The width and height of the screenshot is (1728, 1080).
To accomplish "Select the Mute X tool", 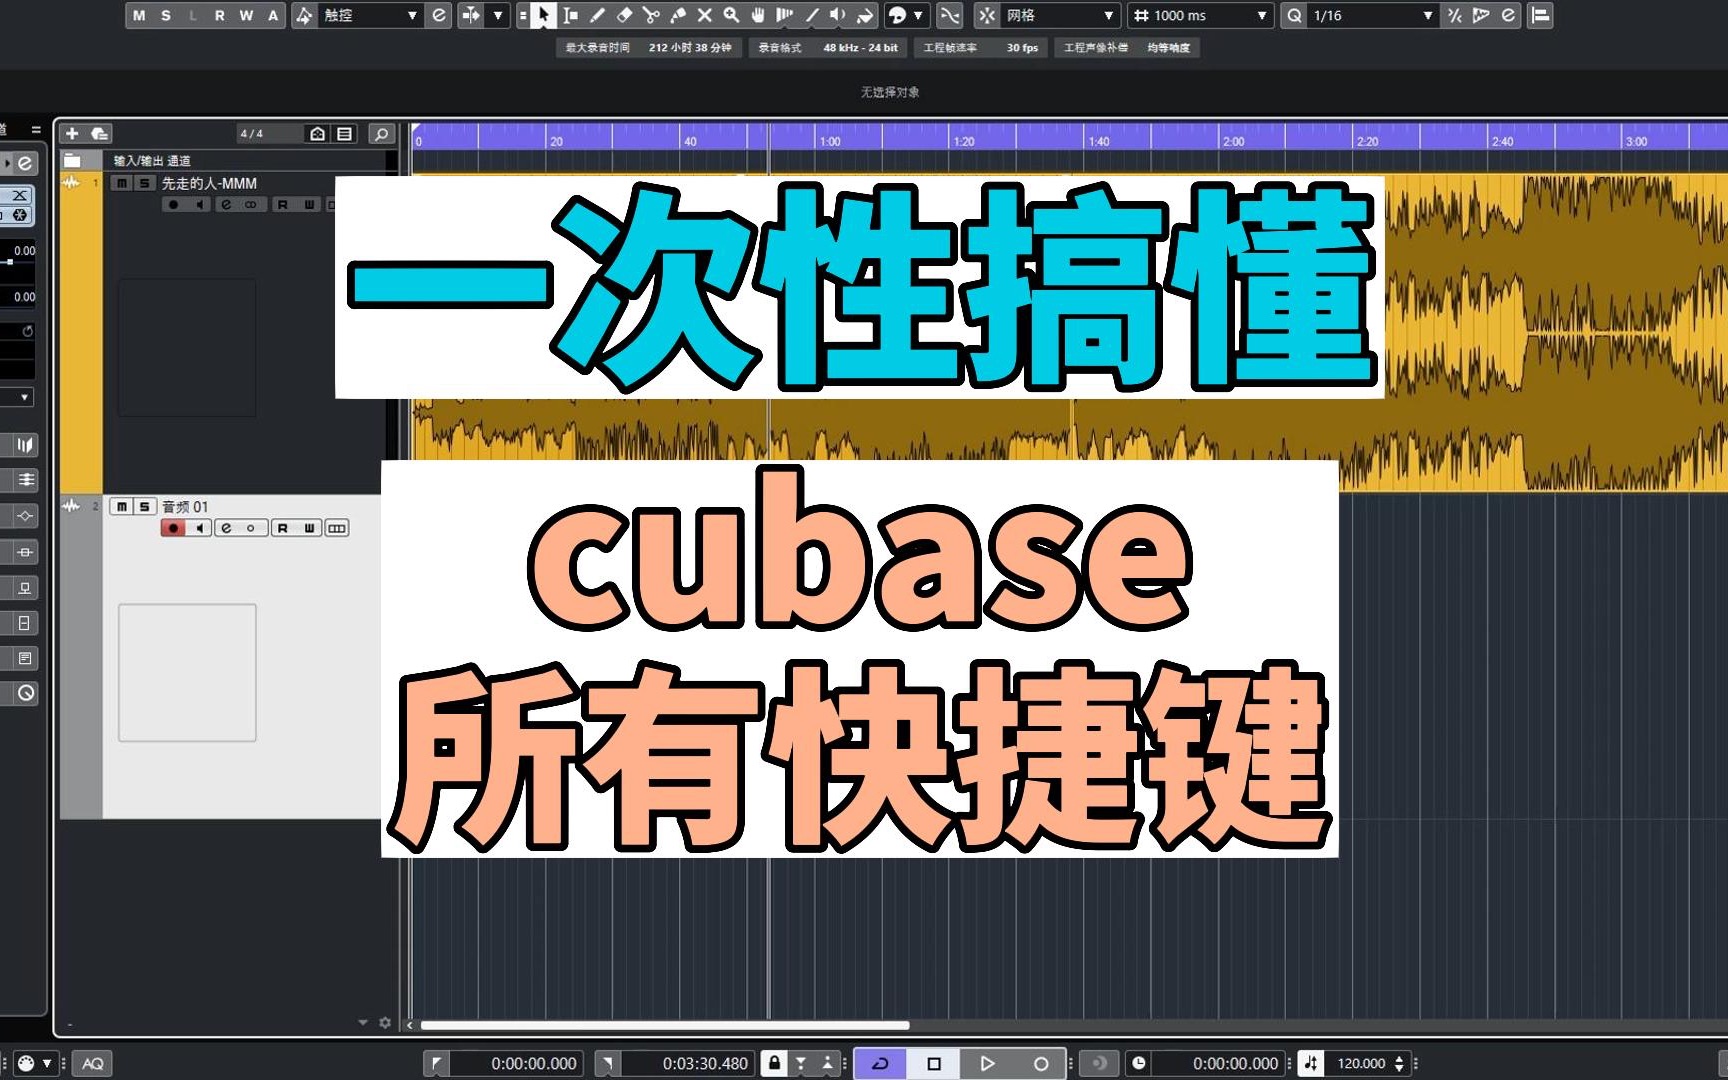I will (x=704, y=15).
